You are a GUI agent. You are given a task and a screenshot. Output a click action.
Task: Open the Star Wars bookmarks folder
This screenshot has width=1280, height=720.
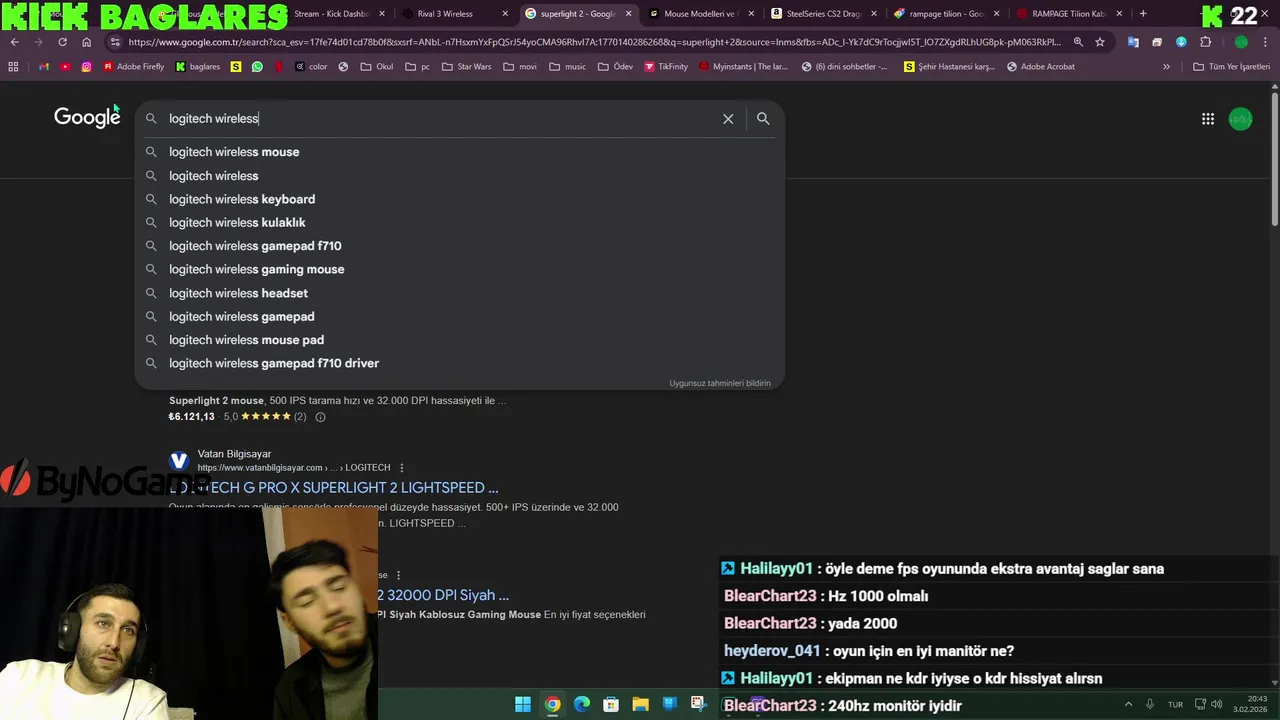click(465, 67)
